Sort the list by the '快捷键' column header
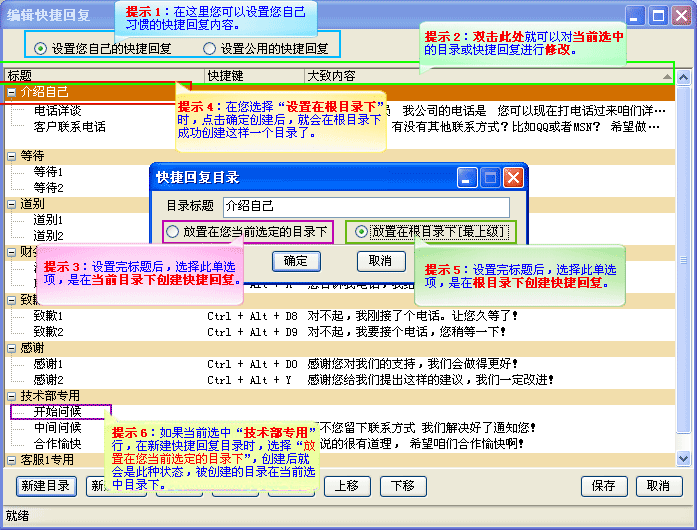697x530 pixels. (253, 75)
